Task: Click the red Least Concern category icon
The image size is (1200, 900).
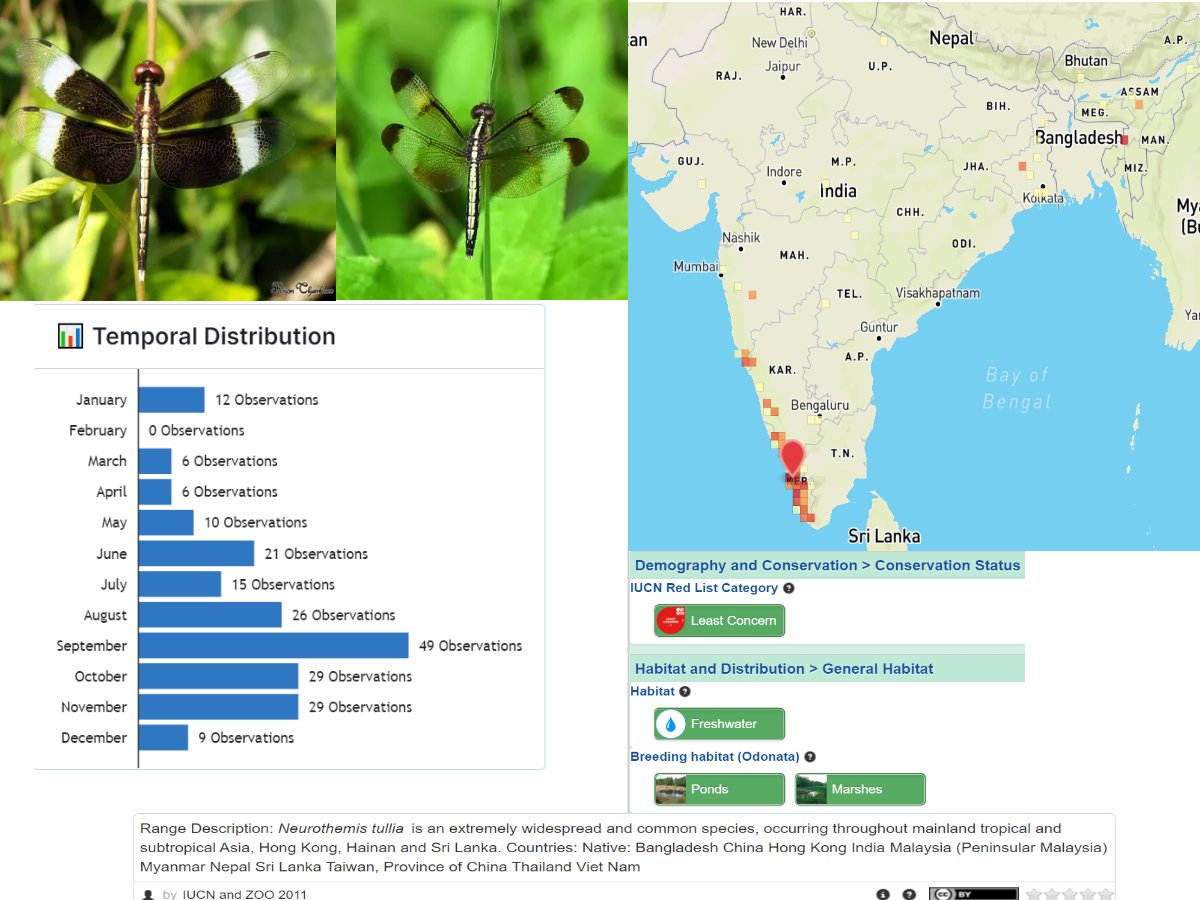Action: tap(670, 620)
